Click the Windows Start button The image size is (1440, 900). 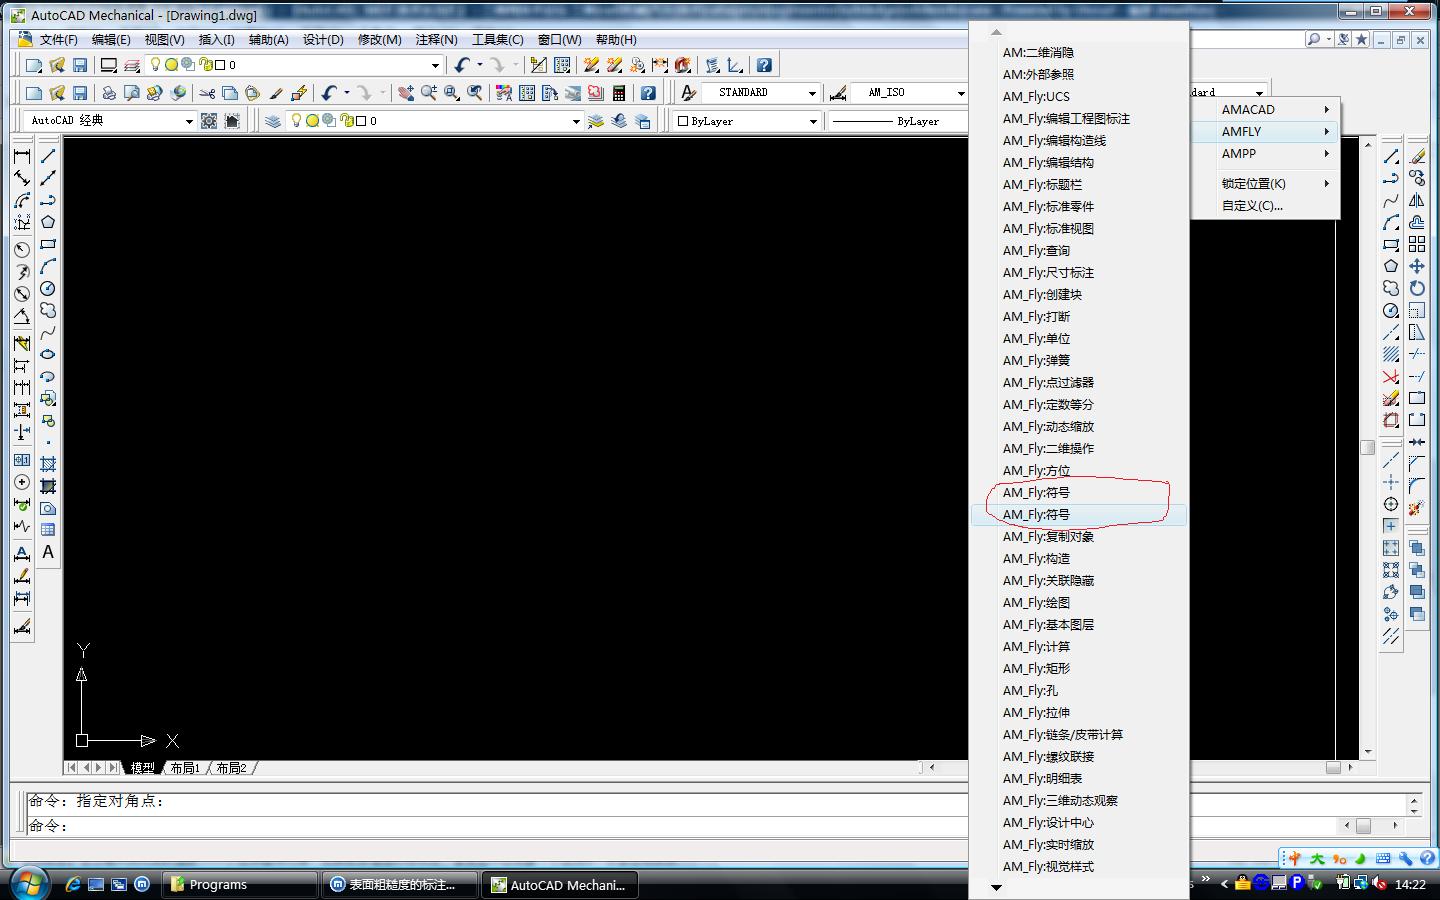tap(28, 884)
